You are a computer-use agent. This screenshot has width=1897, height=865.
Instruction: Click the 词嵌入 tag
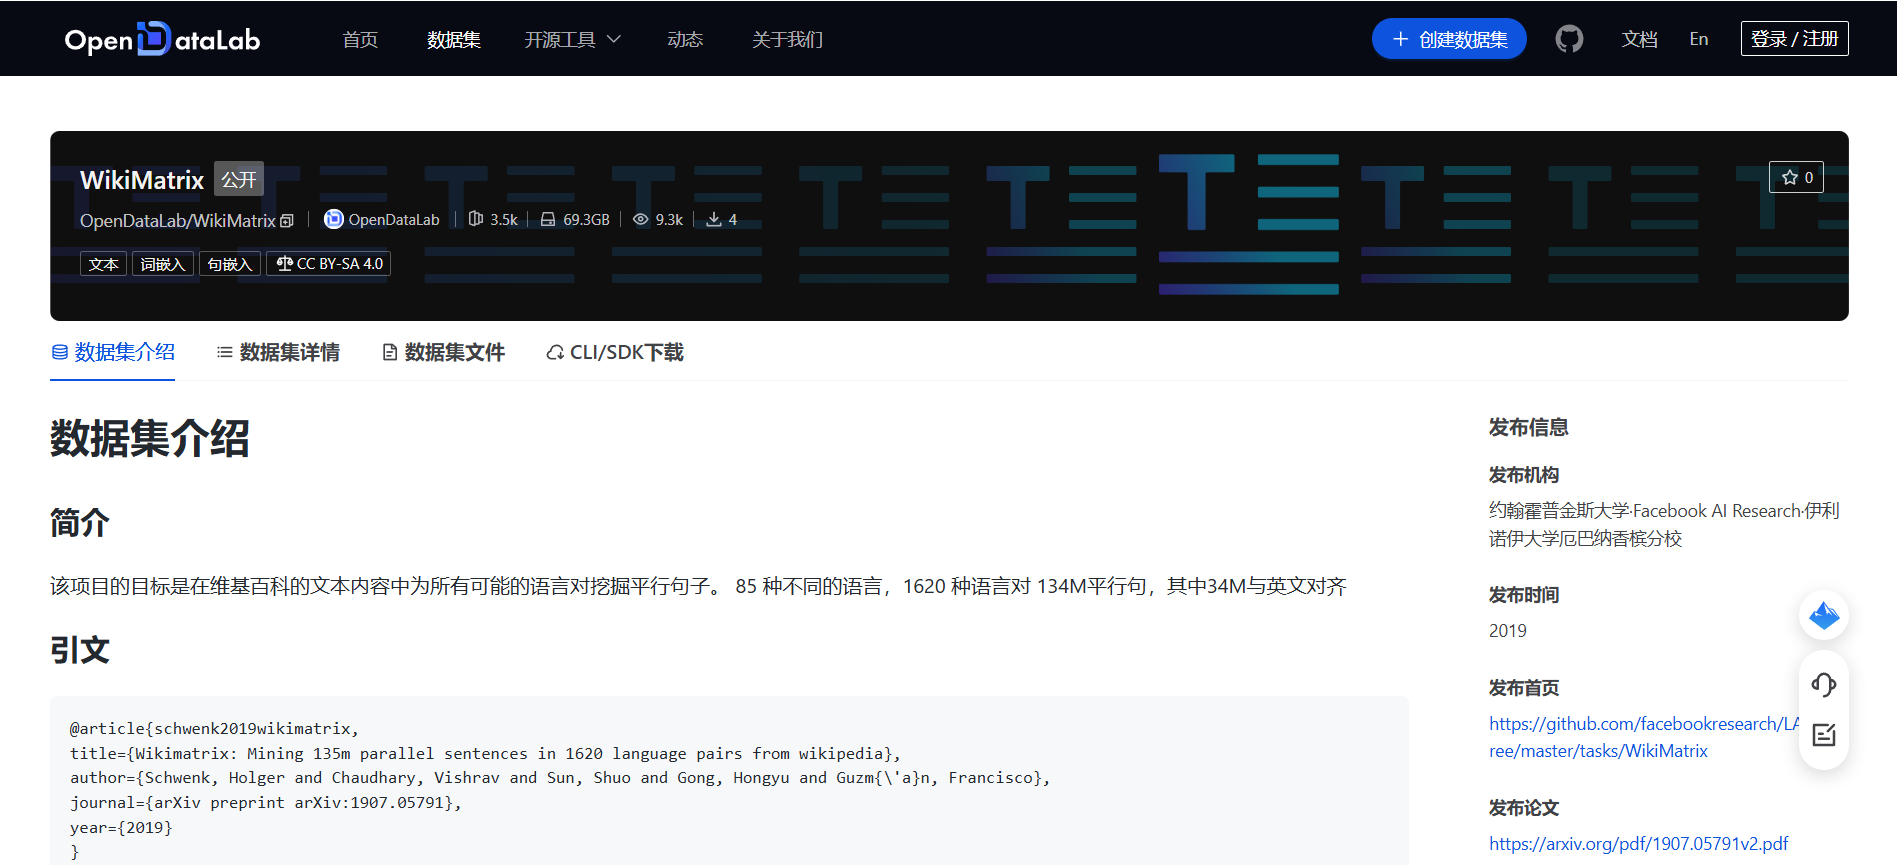tap(163, 264)
